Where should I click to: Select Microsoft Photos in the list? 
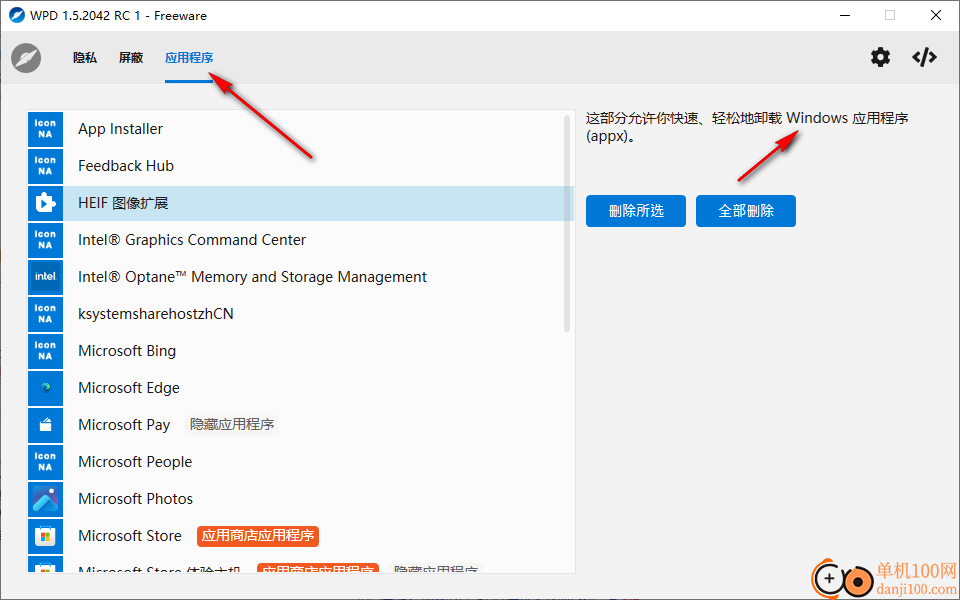click(x=301, y=499)
